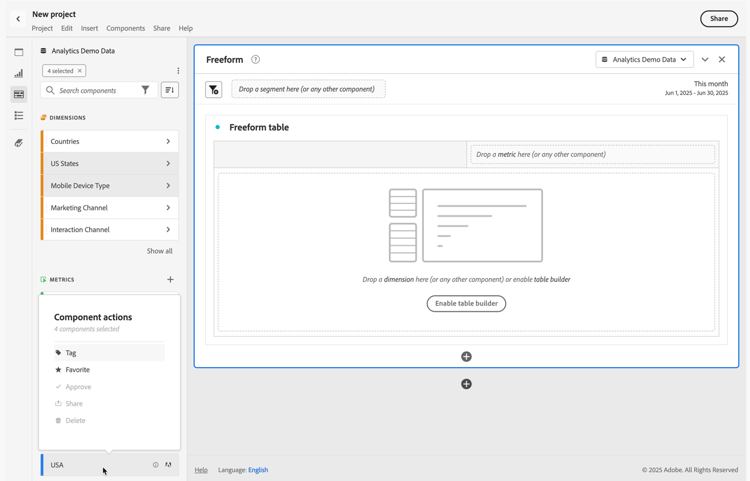Select the Interaction Channel label

(x=80, y=230)
